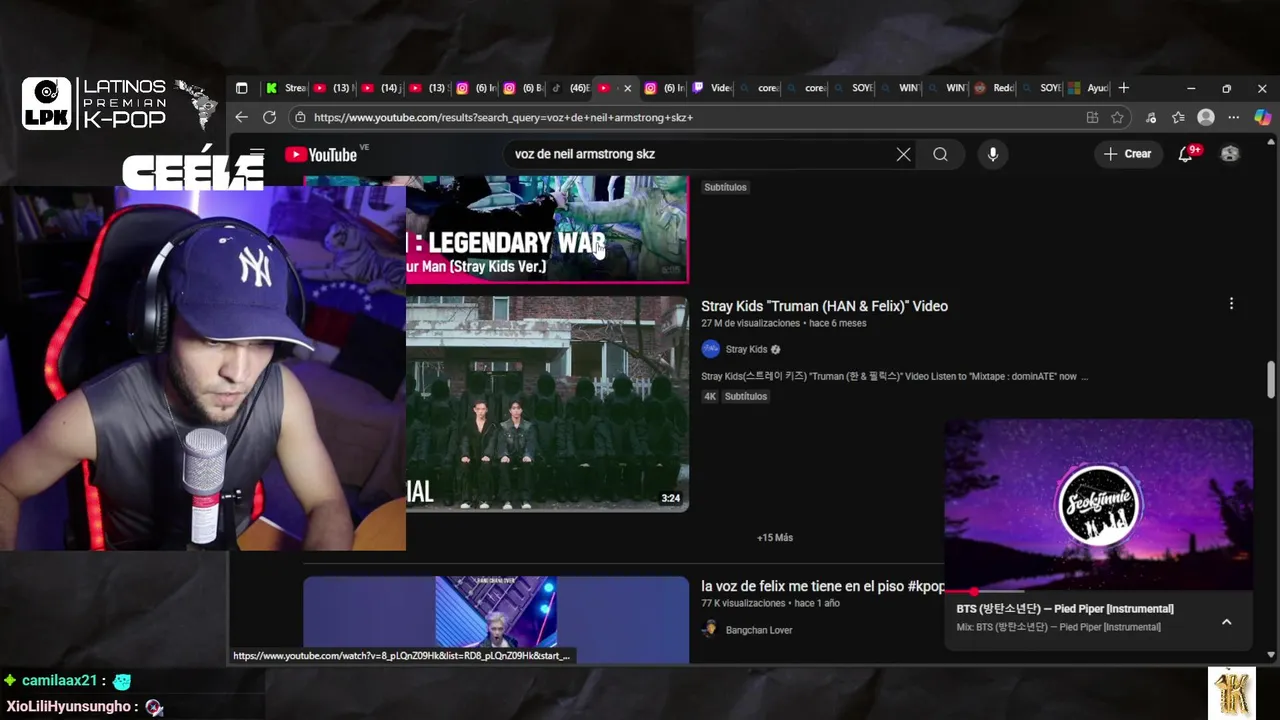Open 'la voz de felix' video title
The height and width of the screenshot is (720, 1280).
[822, 586]
